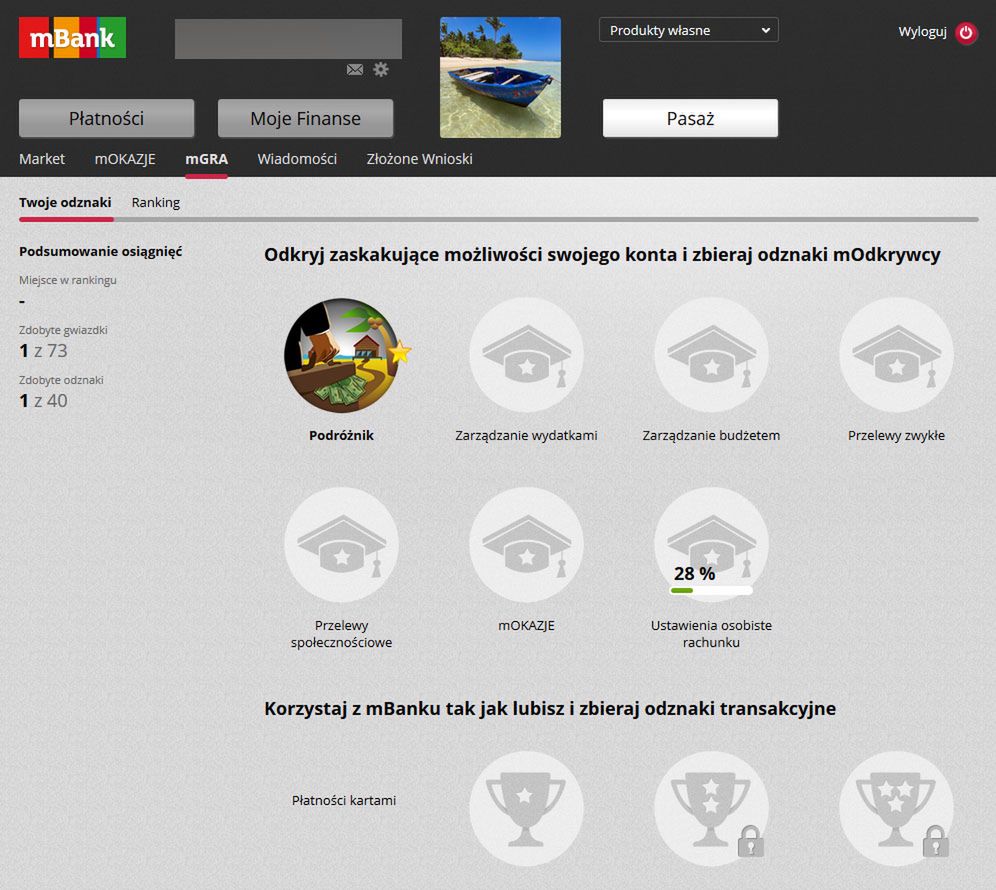This screenshot has width=996, height=890.
Task: Click the '1 z 73' stars count
Action: [43, 351]
